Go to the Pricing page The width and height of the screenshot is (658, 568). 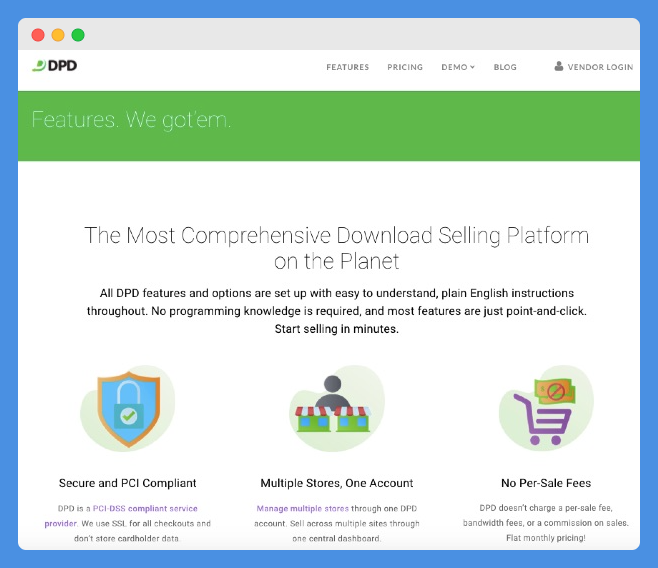(x=405, y=67)
